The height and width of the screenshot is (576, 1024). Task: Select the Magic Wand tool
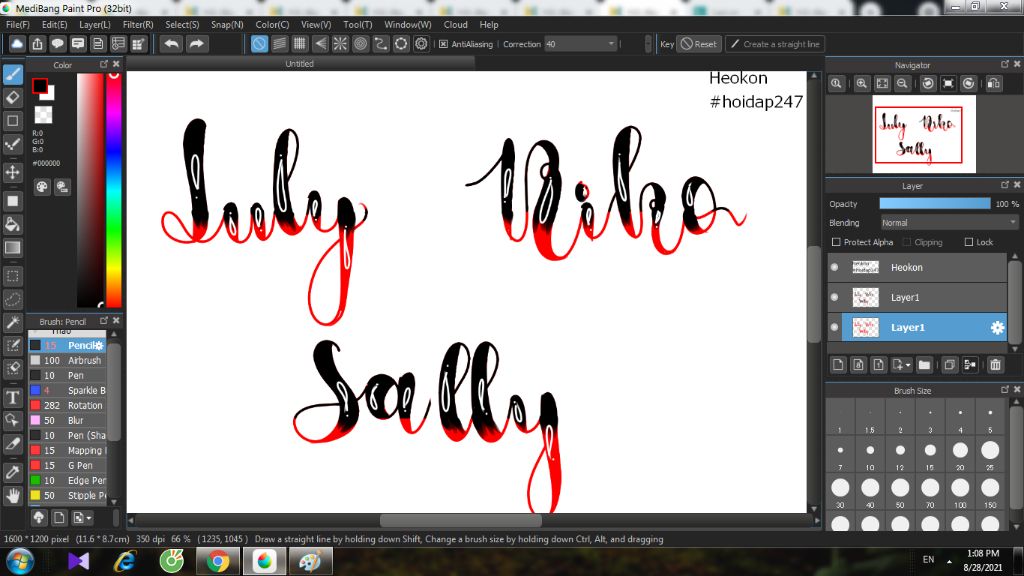(12, 322)
